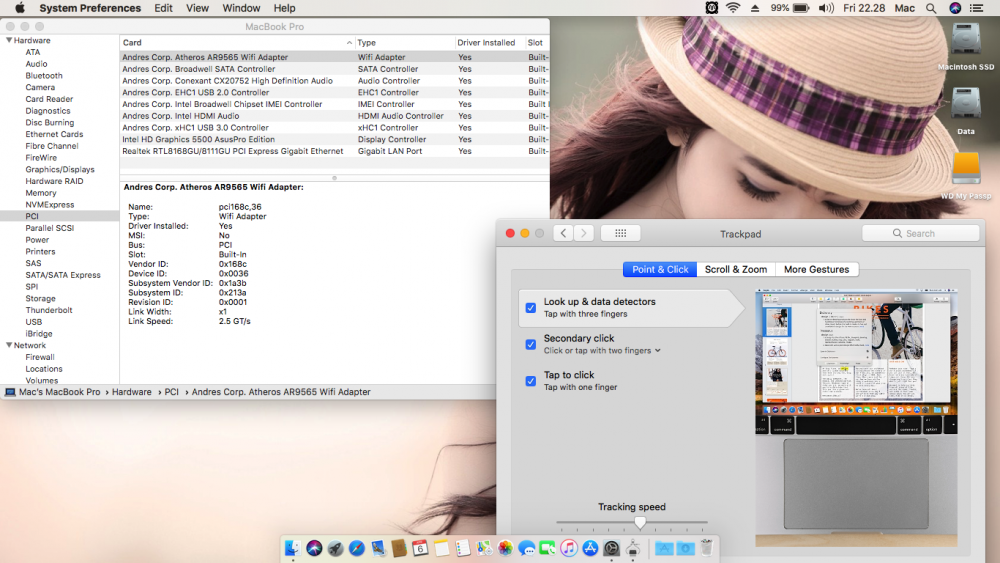Select Graphics/Displays in sidebar
Image resolution: width=1000 pixels, height=563 pixels.
pyautogui.click(x=60, y=170)
